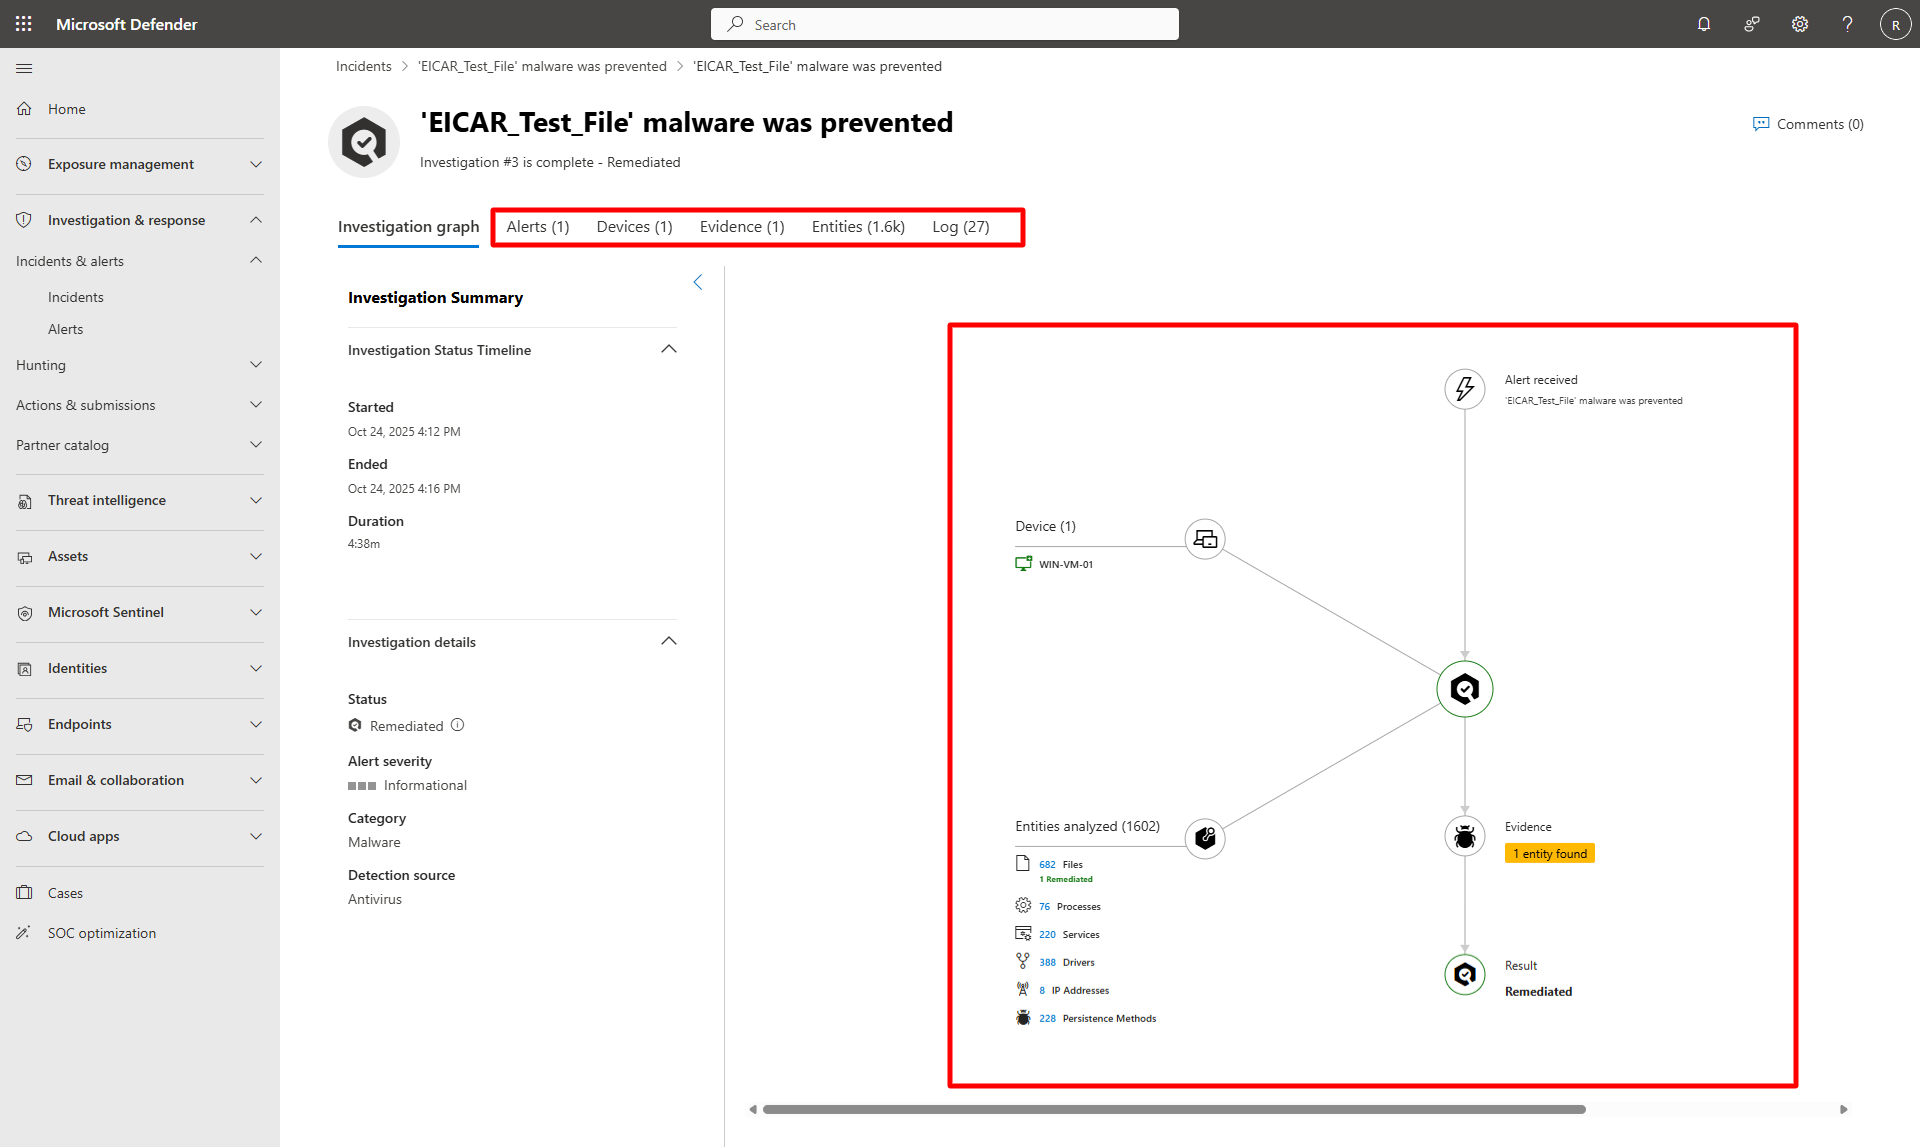The image size is (1920, 1147).
Task: Expand the Hunting navigation section
Action: [x=140, y=365]
